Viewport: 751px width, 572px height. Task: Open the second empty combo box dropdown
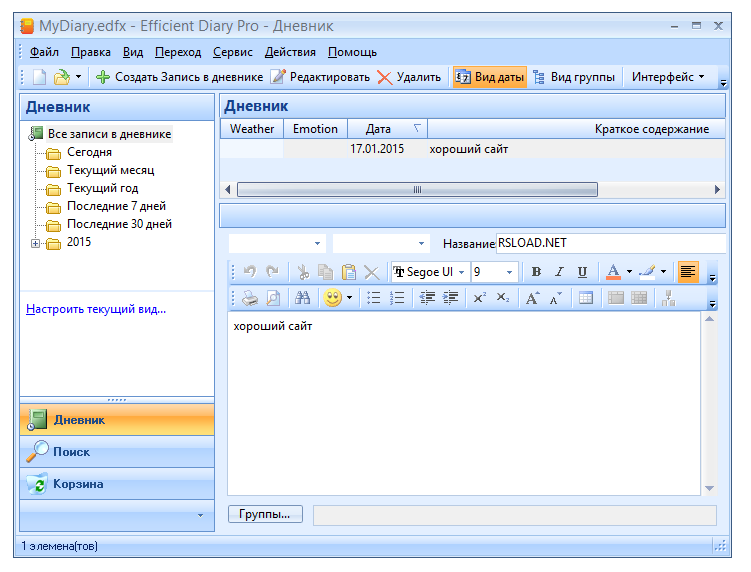(421, 243)
